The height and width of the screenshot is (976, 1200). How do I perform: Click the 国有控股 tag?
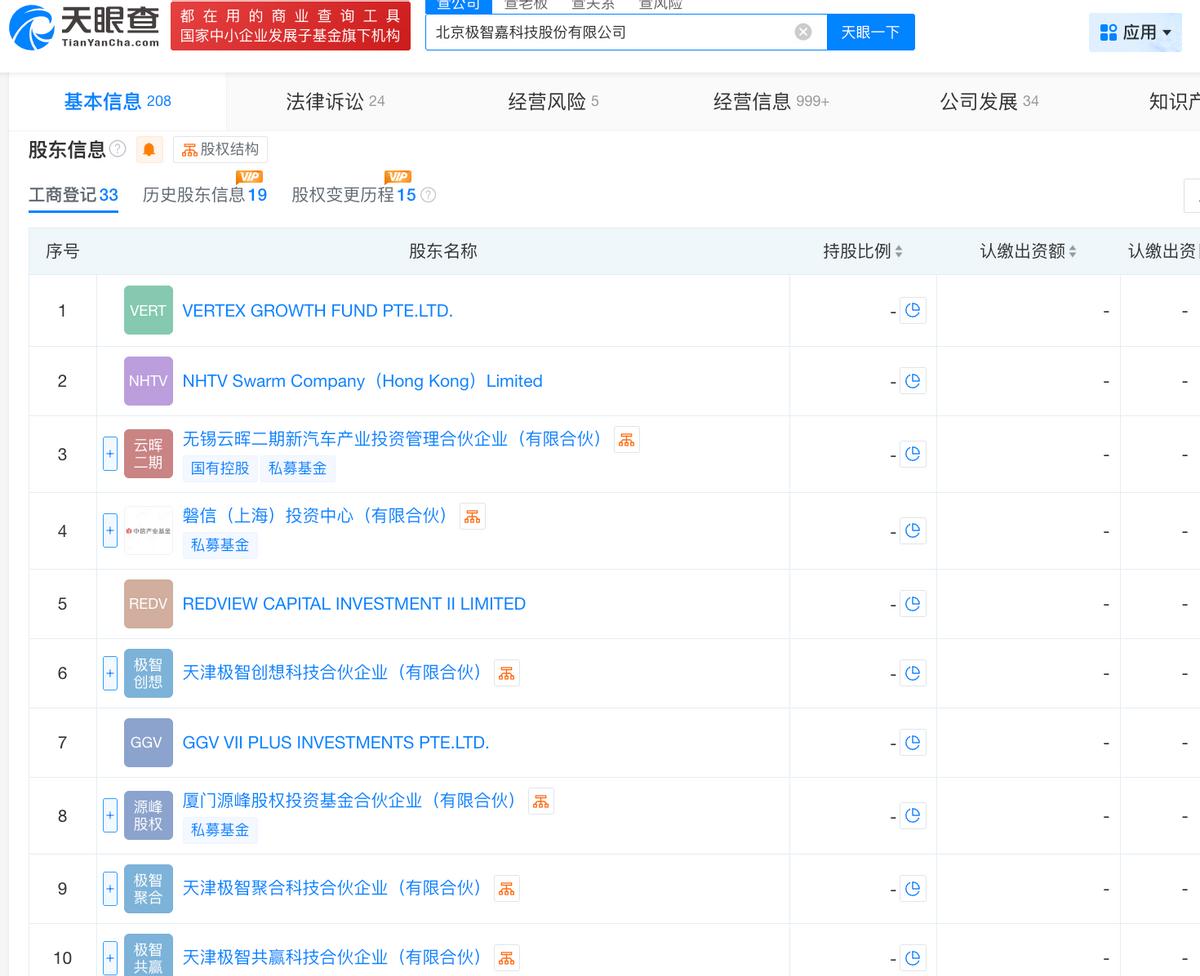220,468
